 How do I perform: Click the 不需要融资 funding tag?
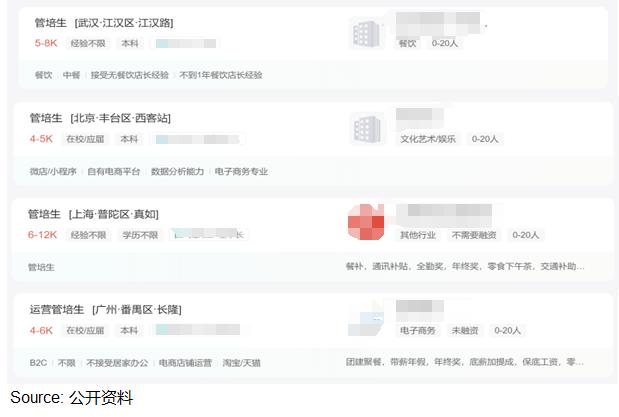[474, 235]
